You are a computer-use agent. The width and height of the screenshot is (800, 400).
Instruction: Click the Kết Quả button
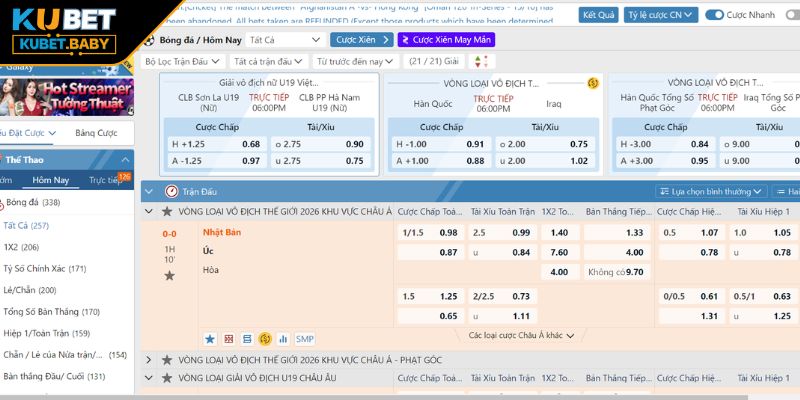click(598, 15)
